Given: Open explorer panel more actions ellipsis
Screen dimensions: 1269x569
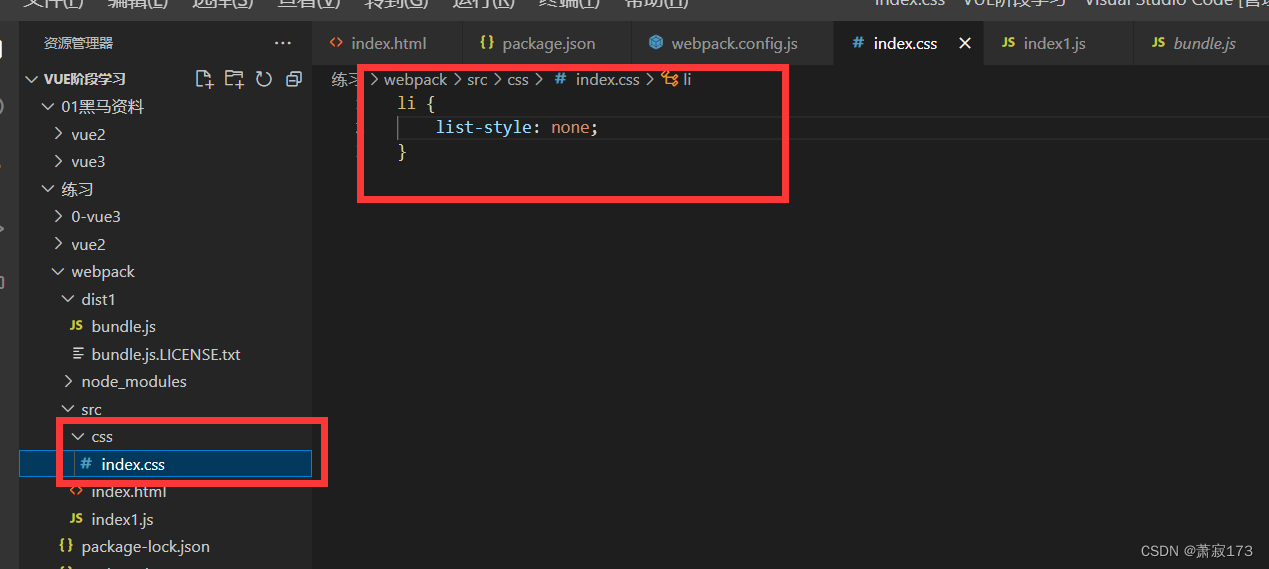Looking at the screenshot, I should (x=283, y=43).
